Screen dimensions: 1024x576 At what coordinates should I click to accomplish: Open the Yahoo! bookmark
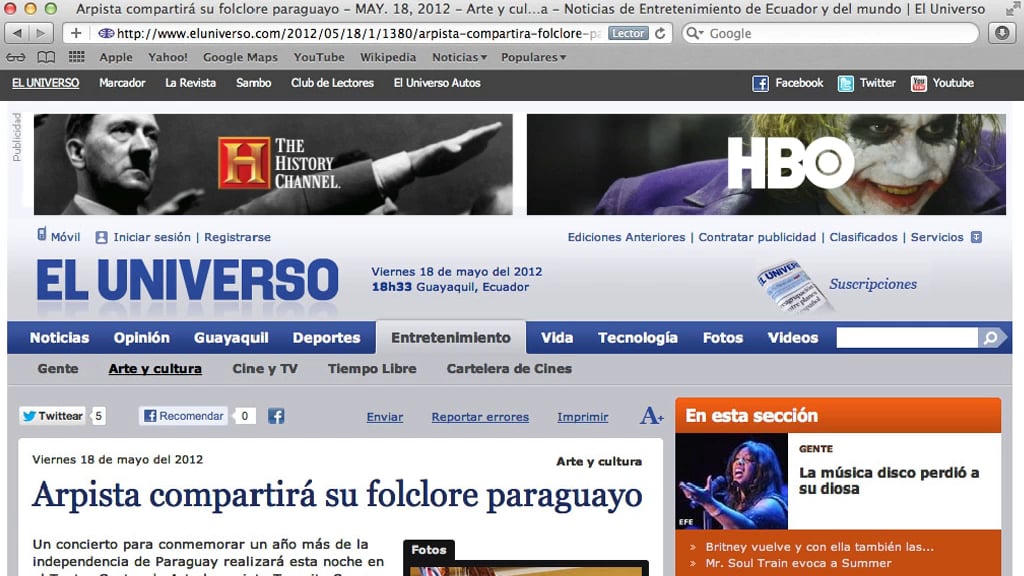click(168, 57)
